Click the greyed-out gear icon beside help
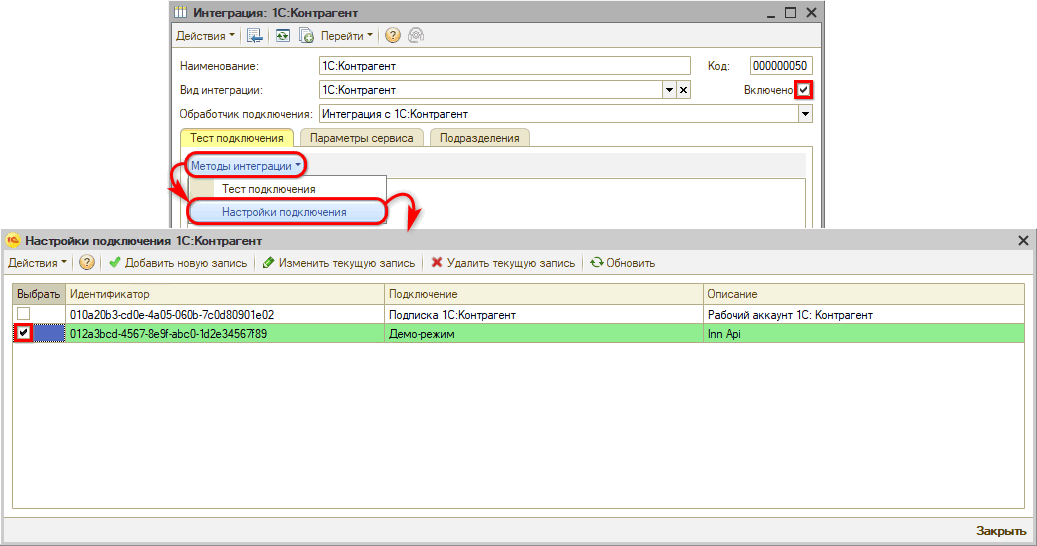This screenshot has height=546, width=1037. pyautogui.click(x=415, y=36)
